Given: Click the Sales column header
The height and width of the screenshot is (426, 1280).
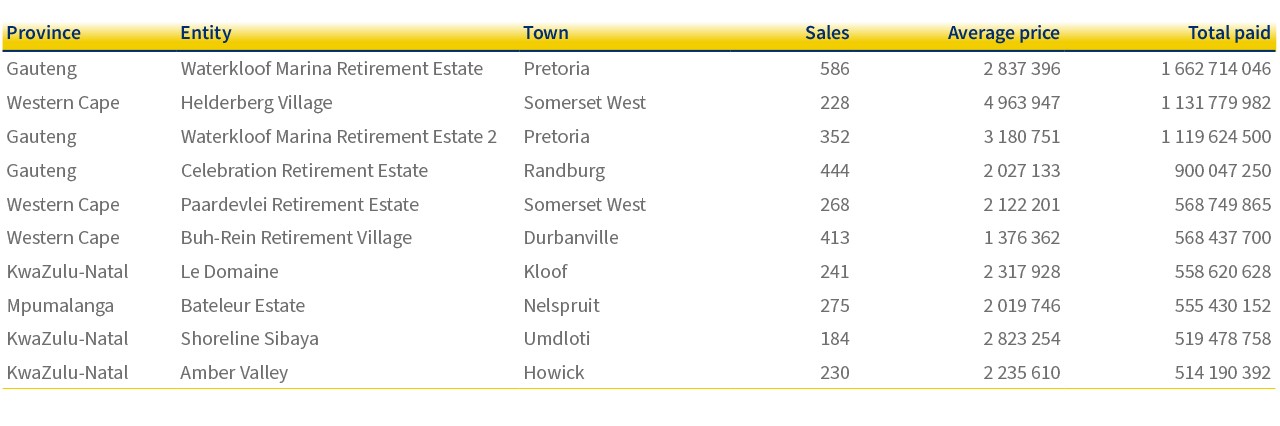Looking at the screenshot, I should pyautogui.click(x=827, y=33).
